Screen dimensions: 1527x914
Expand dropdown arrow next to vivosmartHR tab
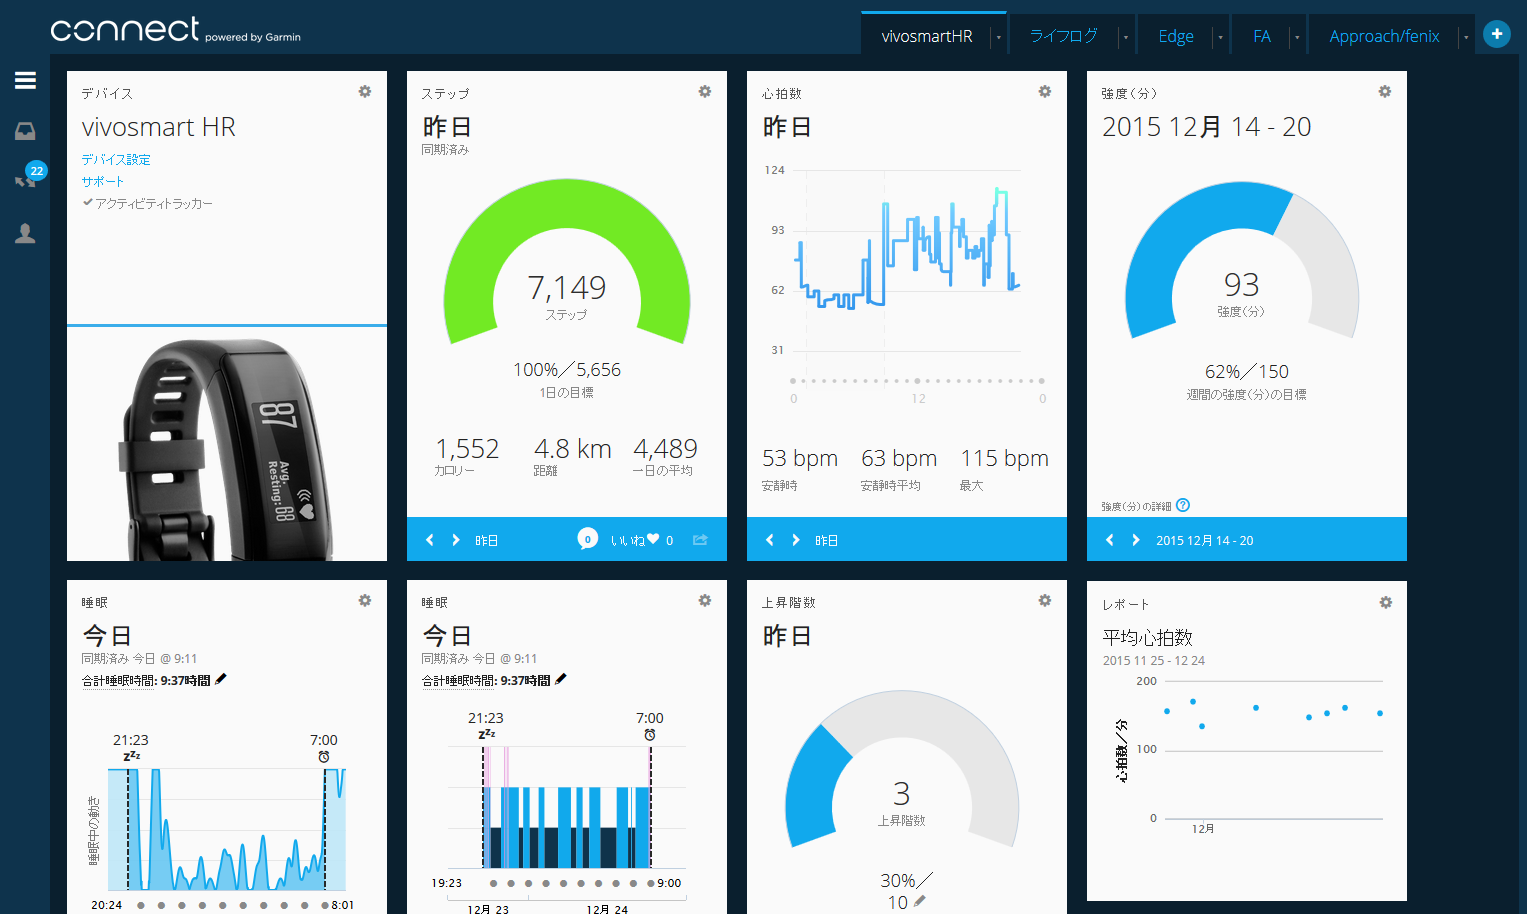coord(998,37)
